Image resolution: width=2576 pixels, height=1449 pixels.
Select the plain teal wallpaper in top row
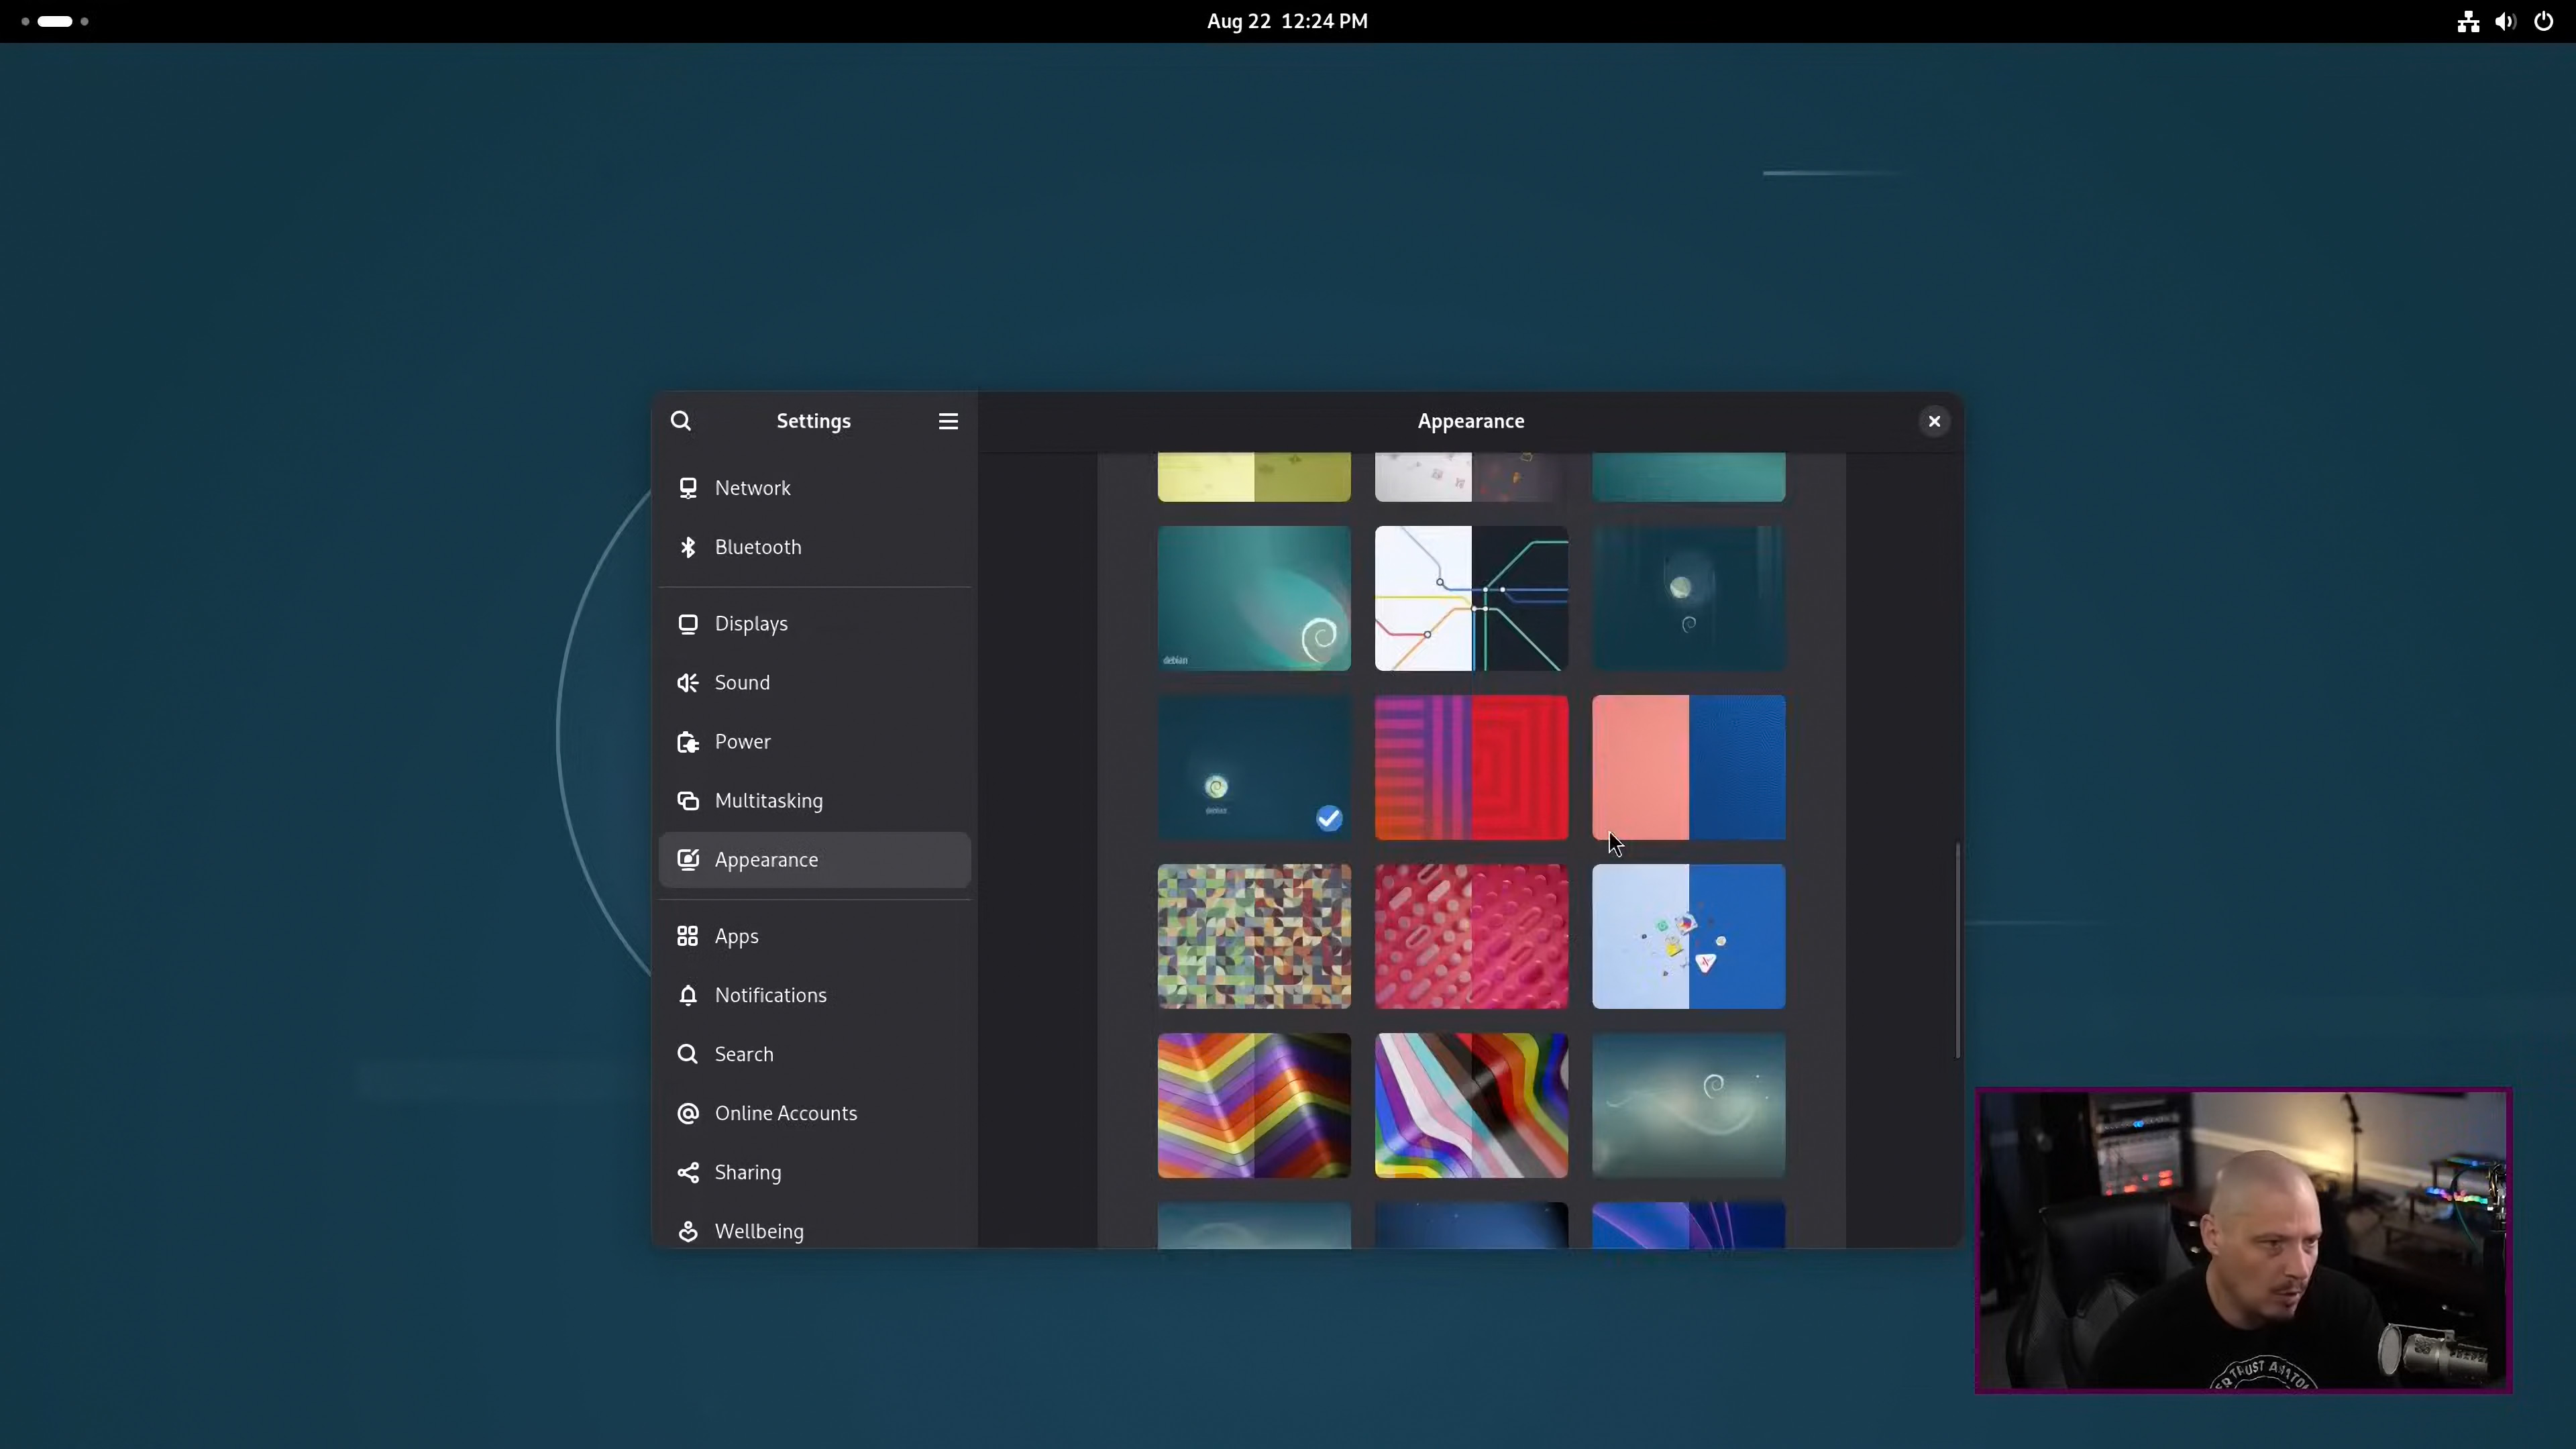click(1688, 477)
